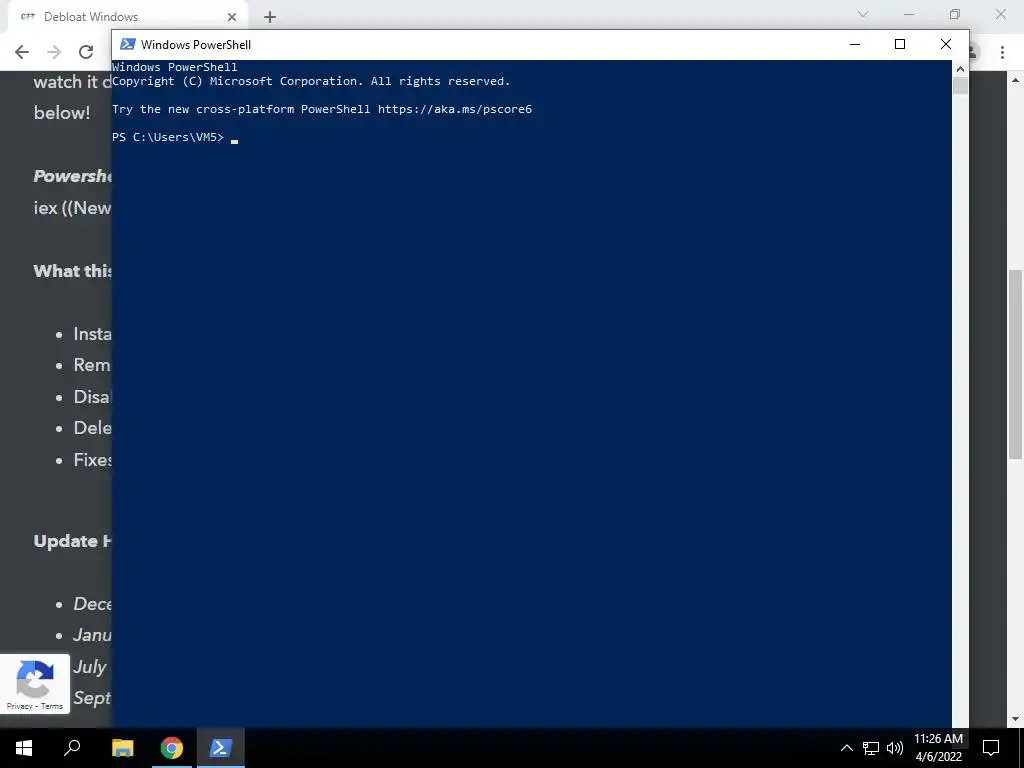Click the PowerShell taskbar icon
Image resolution: width=1024 pixels, height=768 pixels.
221,748
